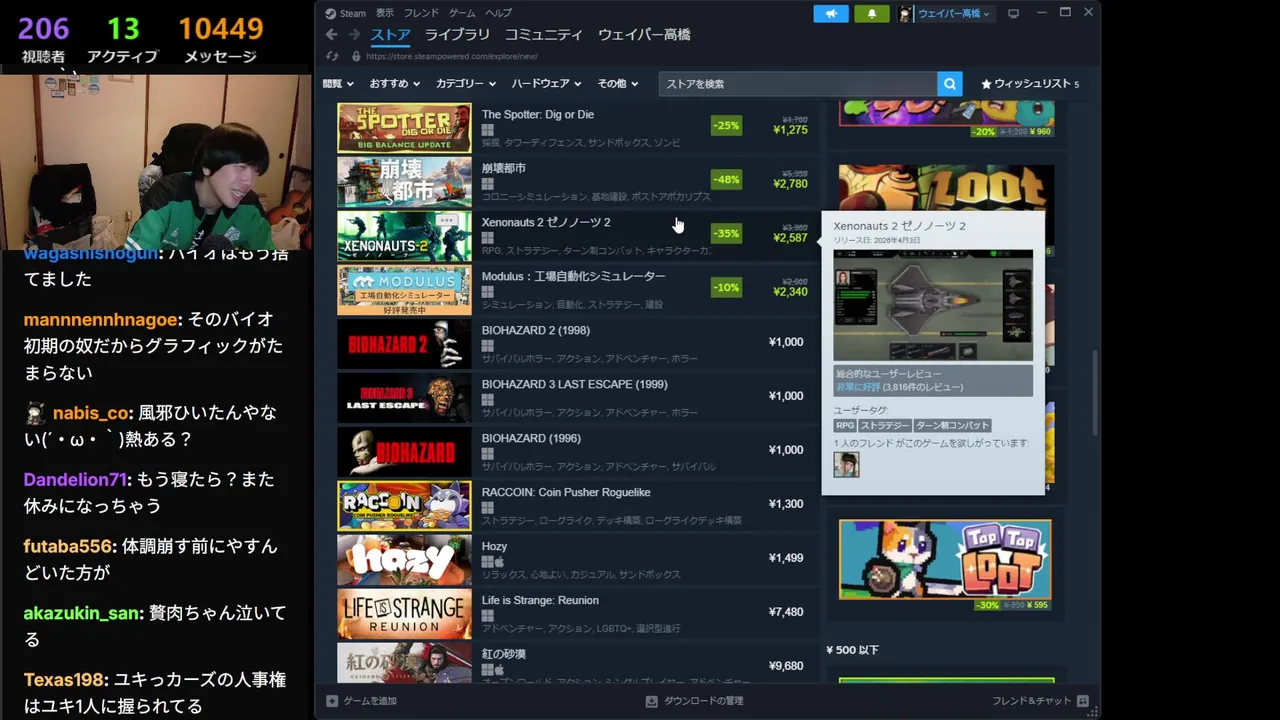The image size is (1280, 720).
Task: Expand the カテゴリー dropdown
Action: (x=465, y=84)
